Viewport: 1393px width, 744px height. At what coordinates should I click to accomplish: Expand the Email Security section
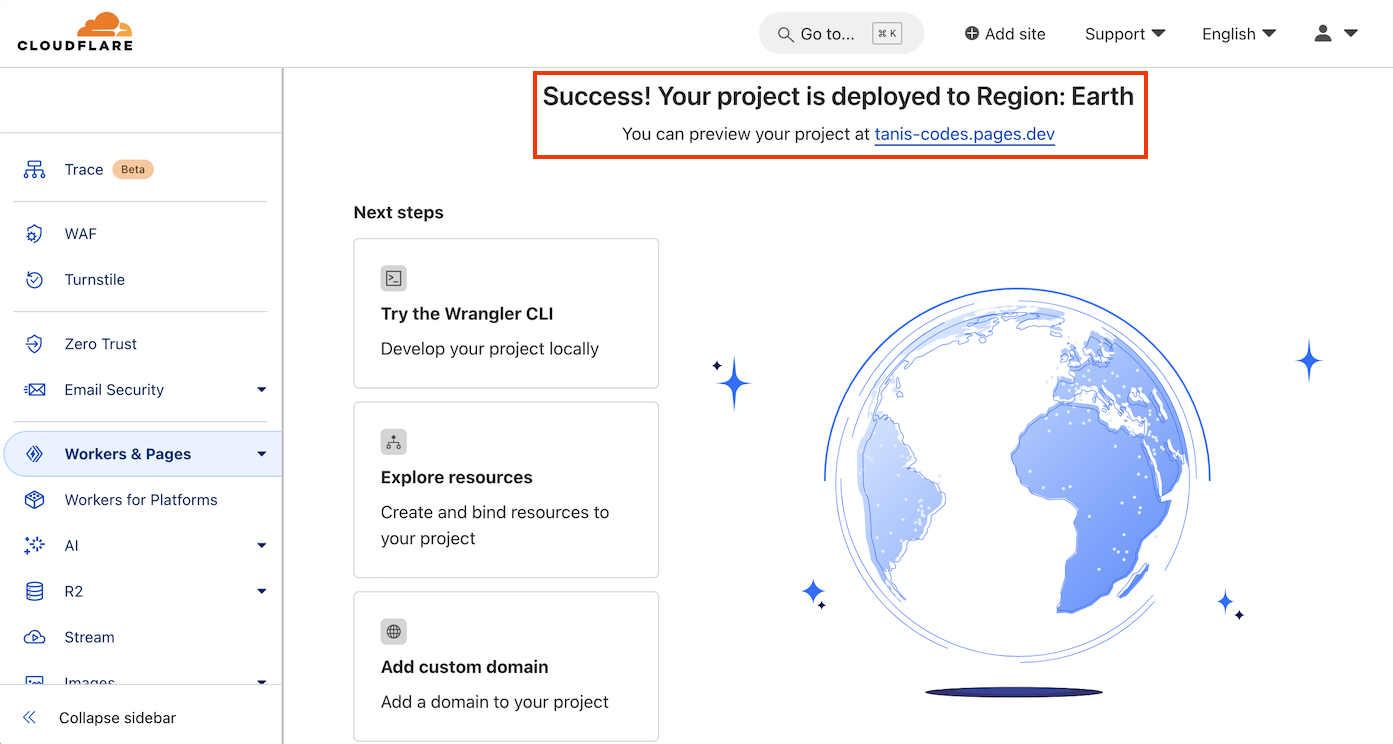pyautogui.click(x=261, y=389)
